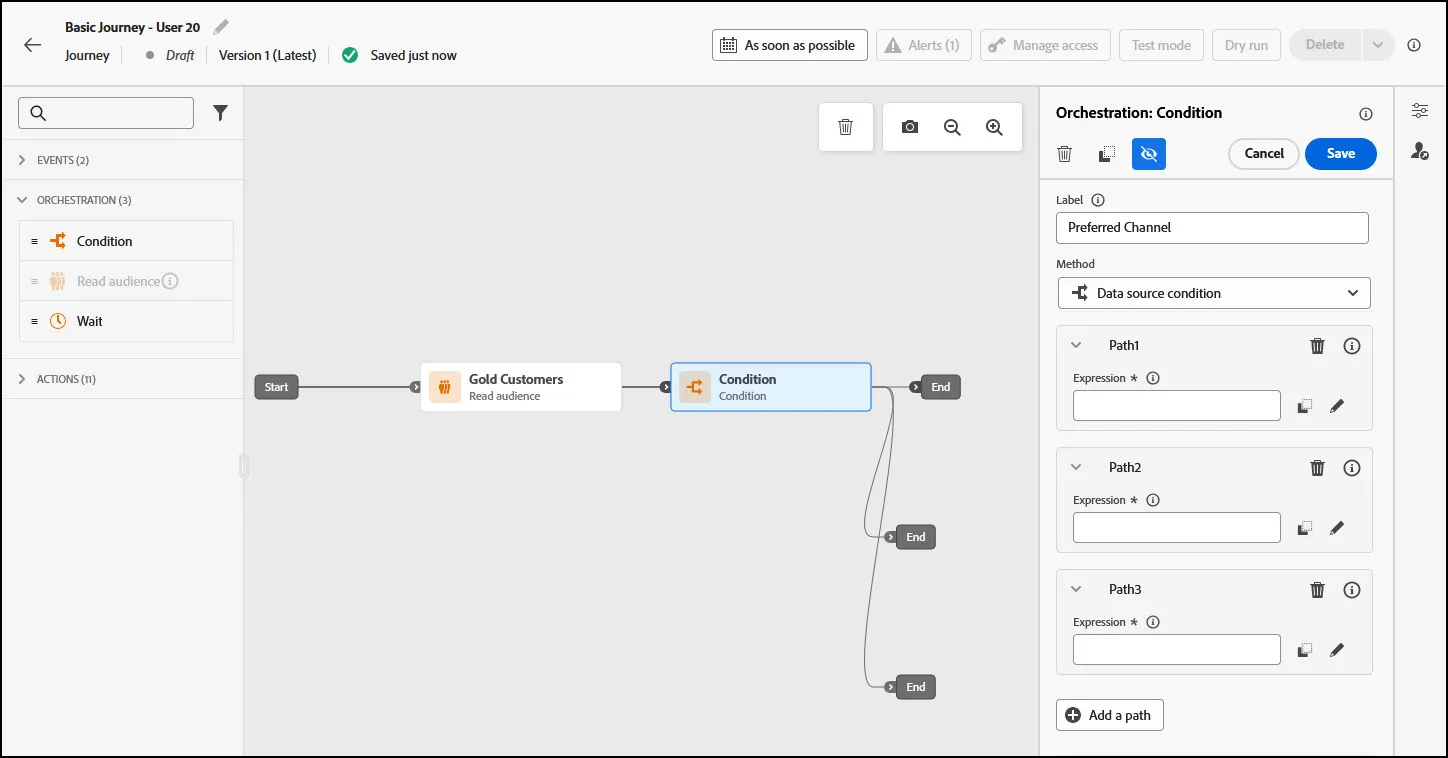Click the Preferred Channel label field
Screen dimensions: 1448x758
(1212, 228)
